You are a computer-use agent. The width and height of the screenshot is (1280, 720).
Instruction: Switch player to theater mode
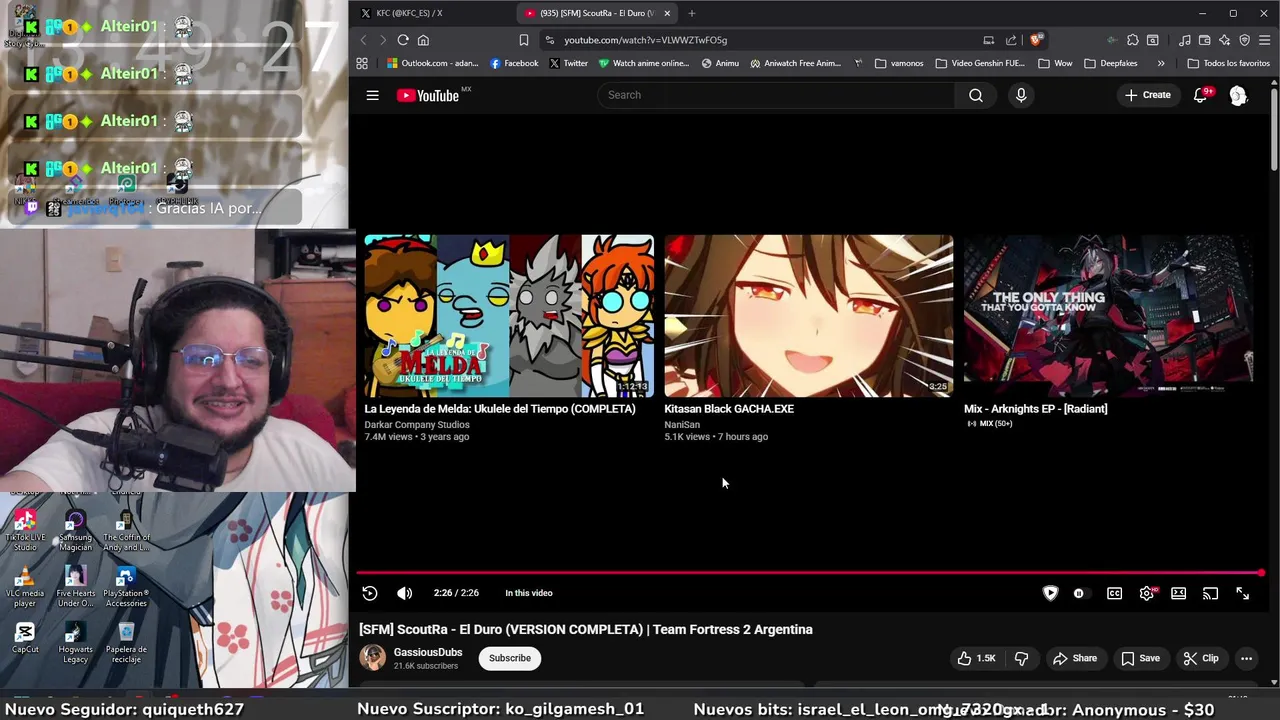[1179, 594]
